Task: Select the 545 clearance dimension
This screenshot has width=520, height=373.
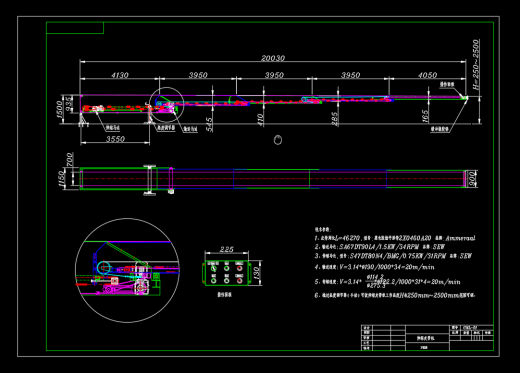Action: (209, 124)
